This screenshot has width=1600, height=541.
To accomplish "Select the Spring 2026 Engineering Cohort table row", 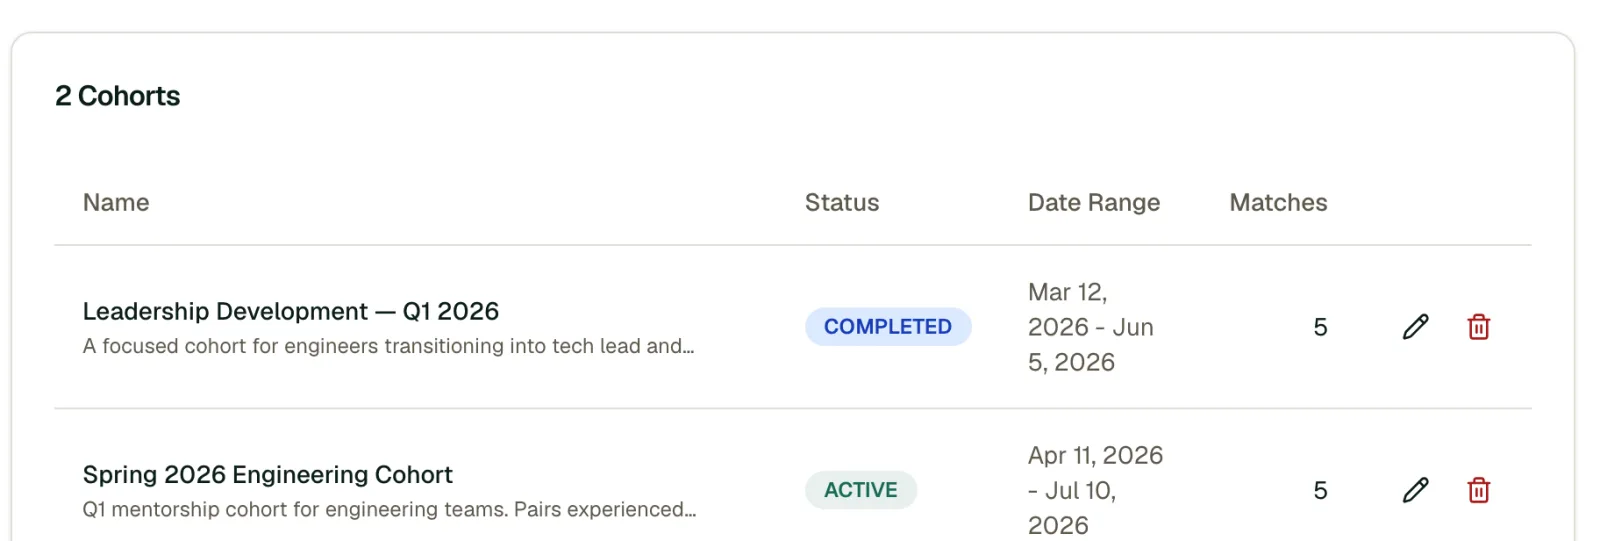I will [x=793, y=476].
